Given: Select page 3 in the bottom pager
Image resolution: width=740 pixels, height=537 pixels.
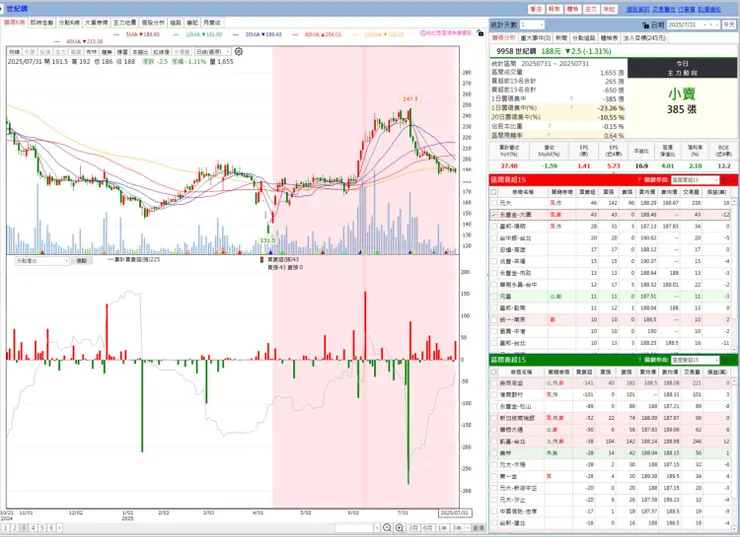Looking at the screenshot, I should (x=24, y=528).
